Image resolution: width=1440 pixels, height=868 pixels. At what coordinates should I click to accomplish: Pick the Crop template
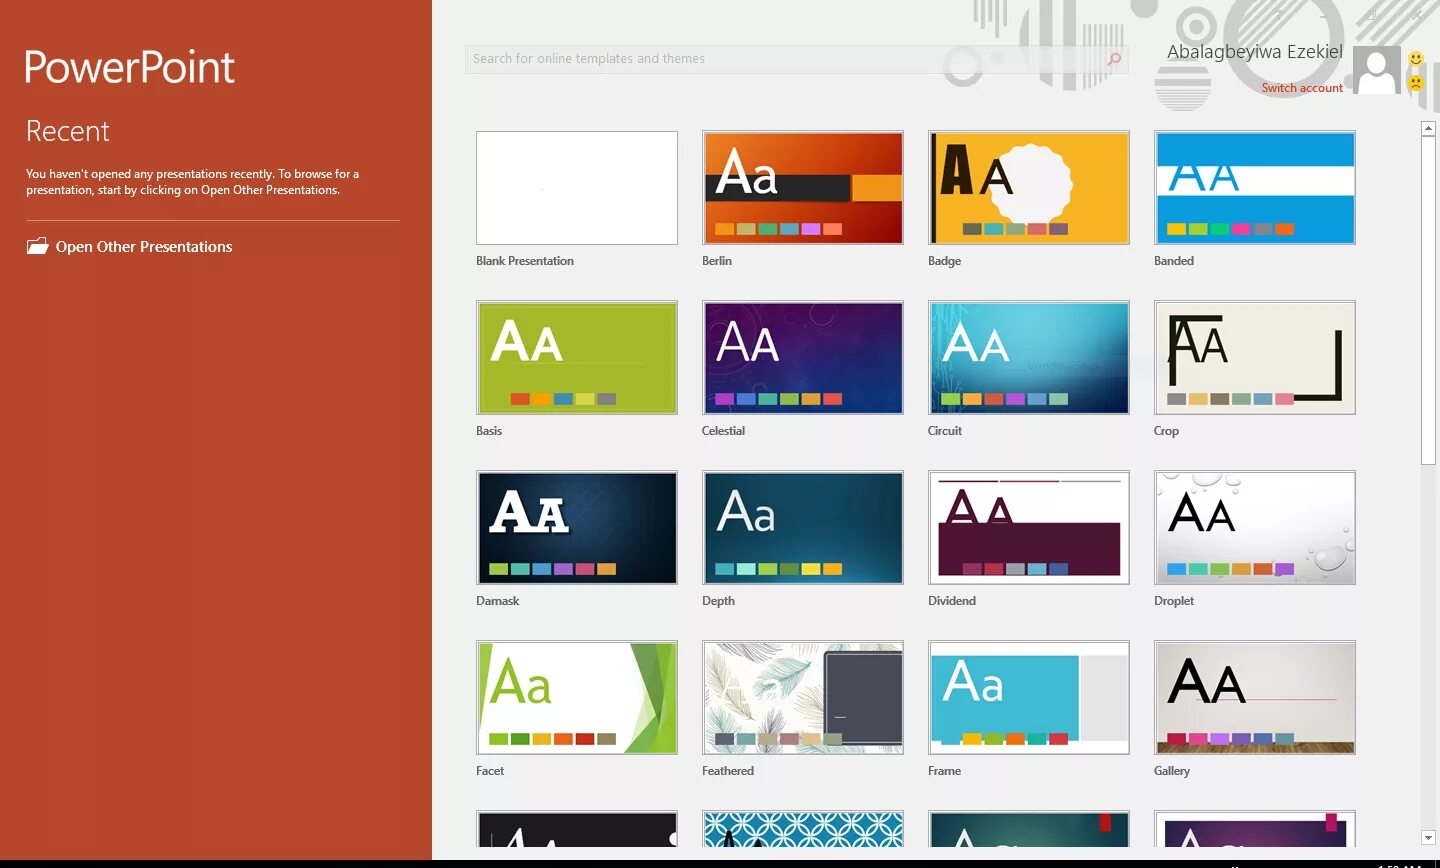pyautogui.click(x=1255, y=358)
